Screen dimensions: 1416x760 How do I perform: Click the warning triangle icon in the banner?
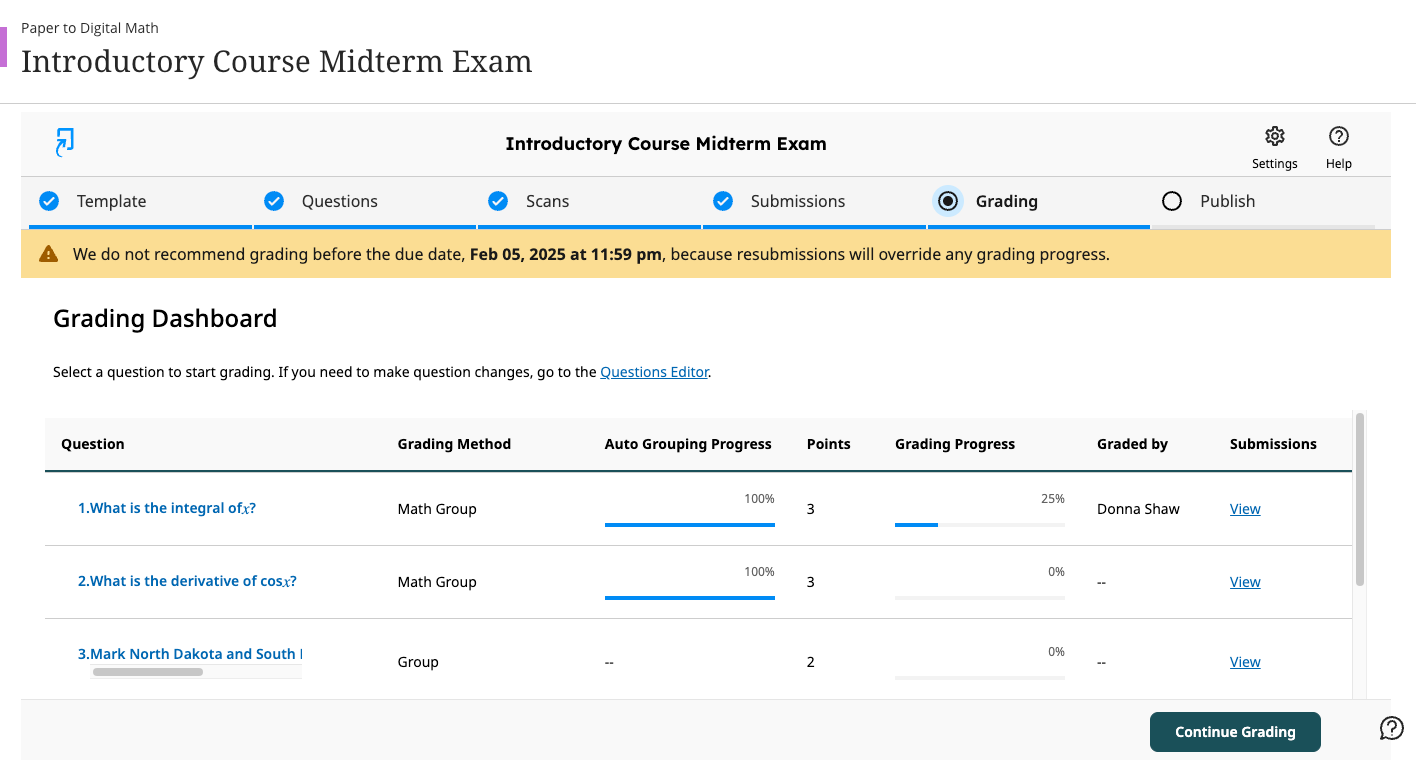pyautogui.click(x=48, y=254)
